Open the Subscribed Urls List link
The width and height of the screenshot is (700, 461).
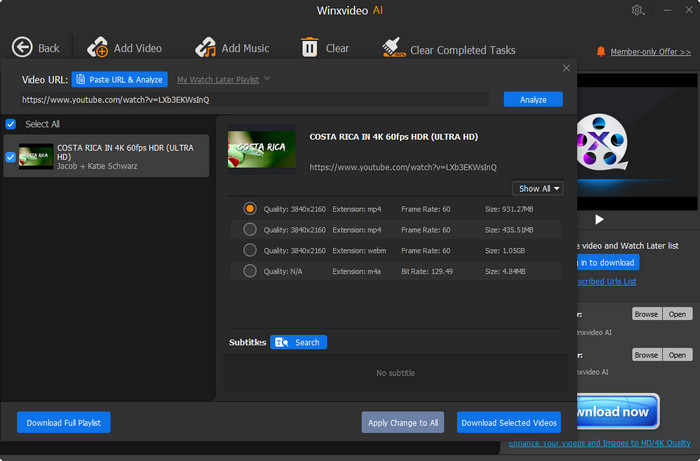(606, 282)
